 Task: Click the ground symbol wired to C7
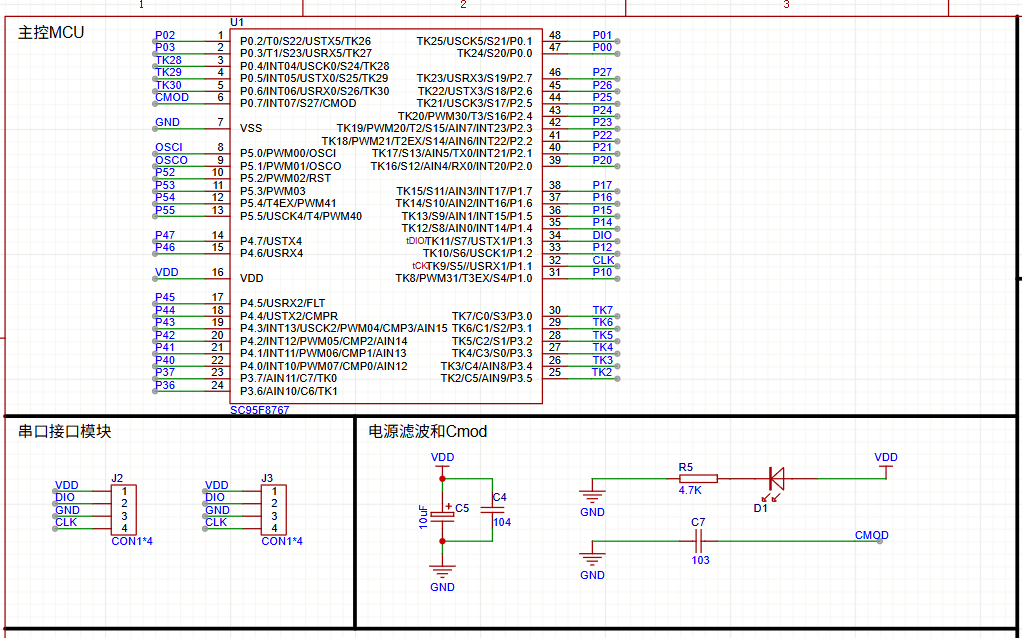point(592,560)
